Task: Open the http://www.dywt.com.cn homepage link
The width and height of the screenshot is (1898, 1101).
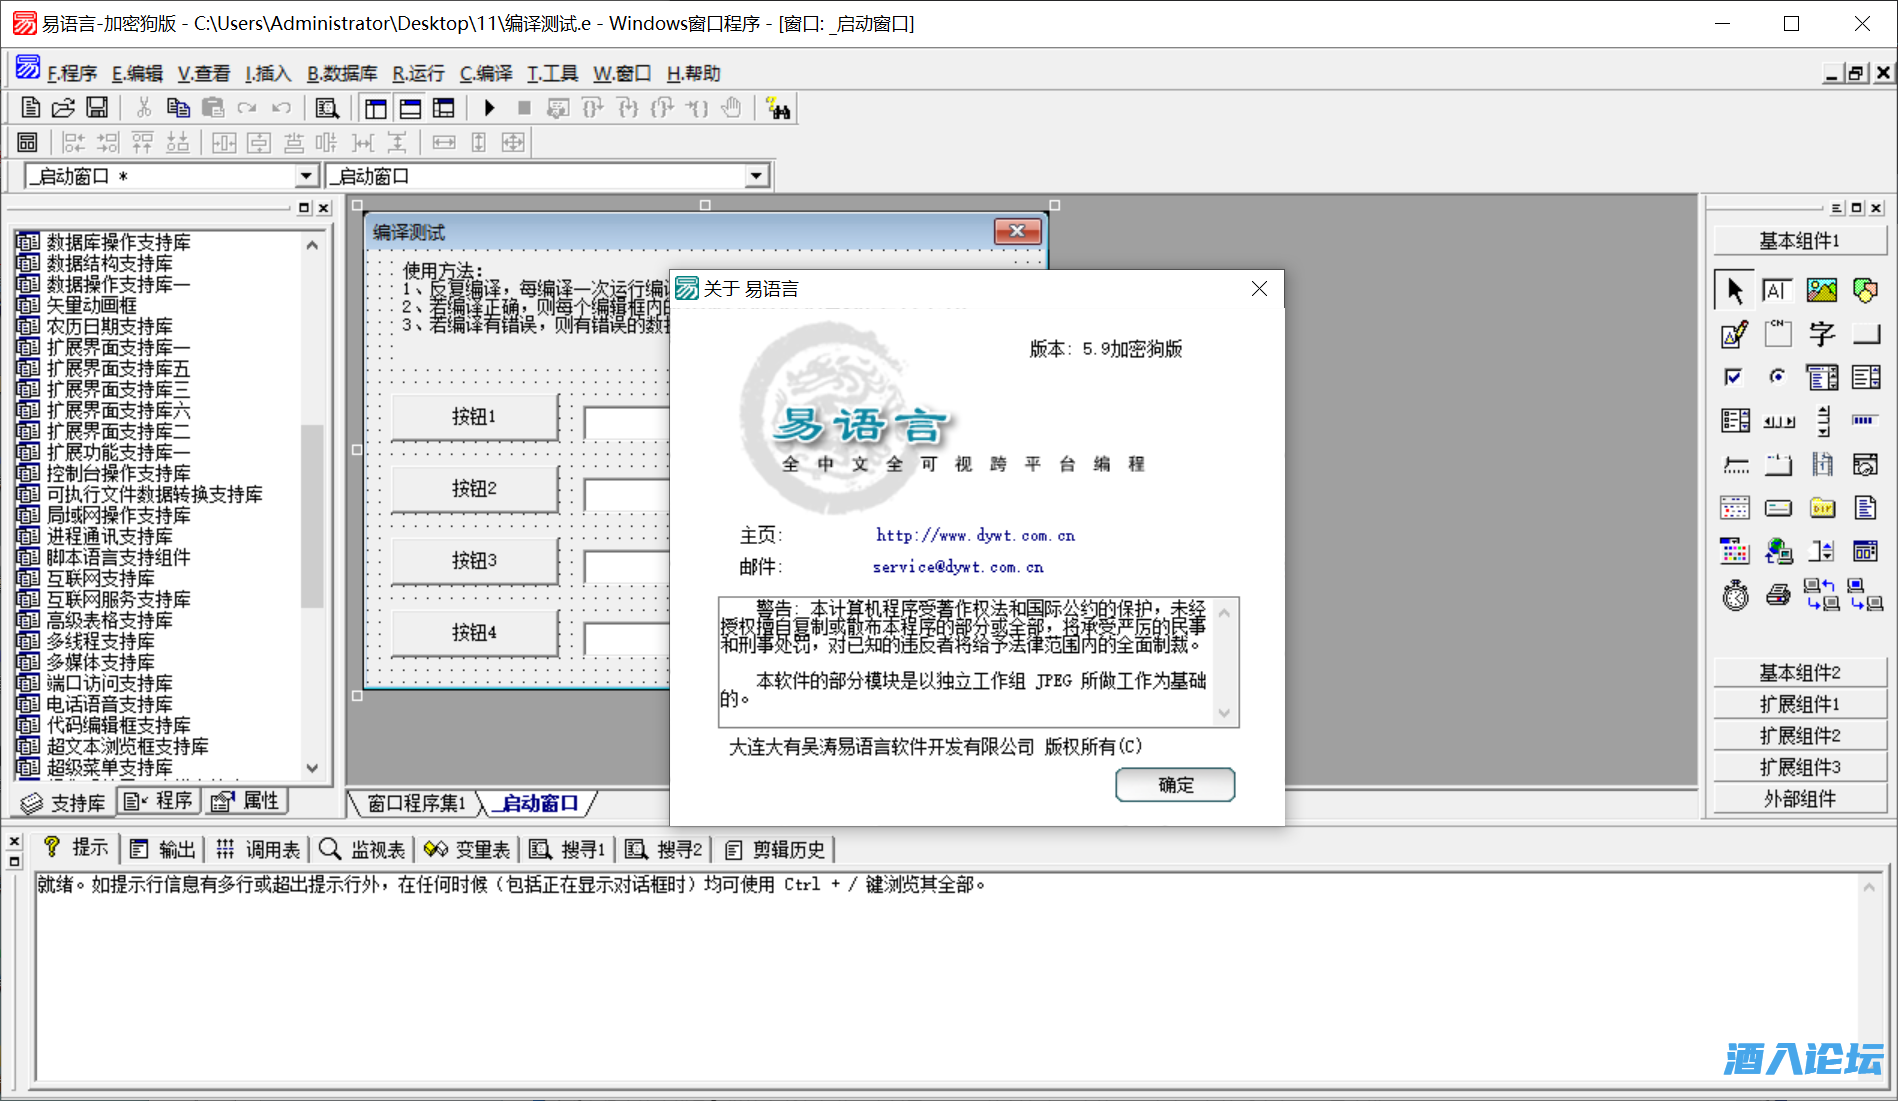Action: [975, 535]
